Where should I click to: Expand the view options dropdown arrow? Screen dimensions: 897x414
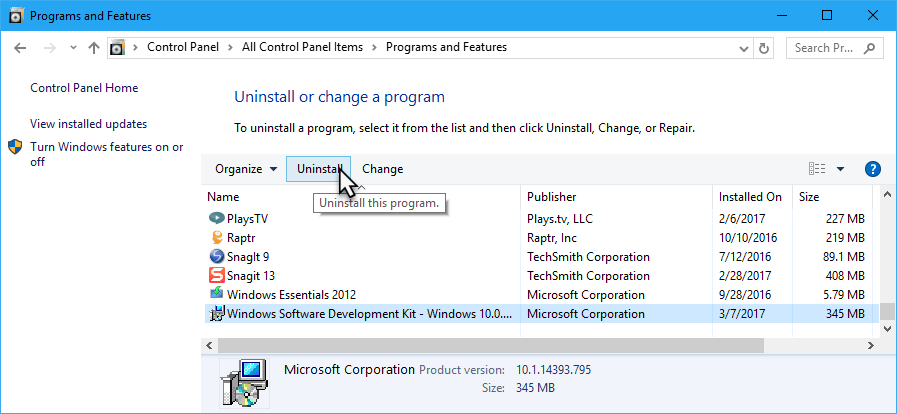click(840, 169)
